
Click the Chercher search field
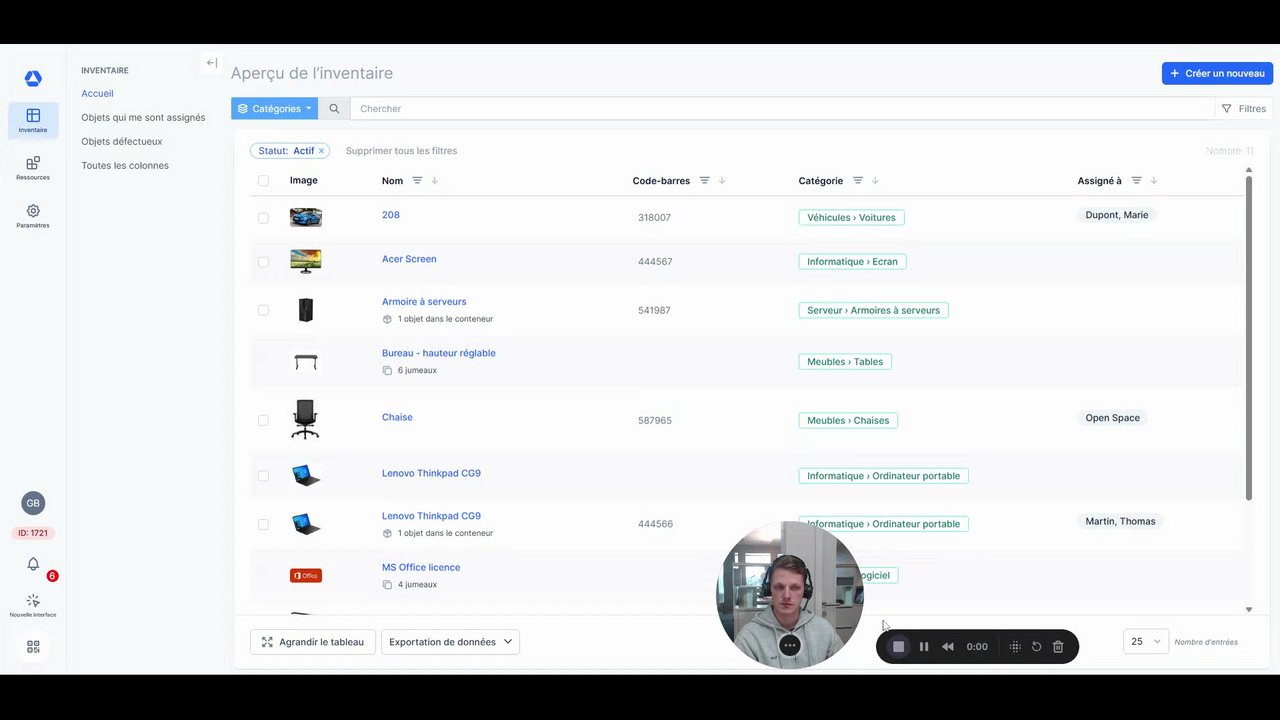(x=782, y=109)
